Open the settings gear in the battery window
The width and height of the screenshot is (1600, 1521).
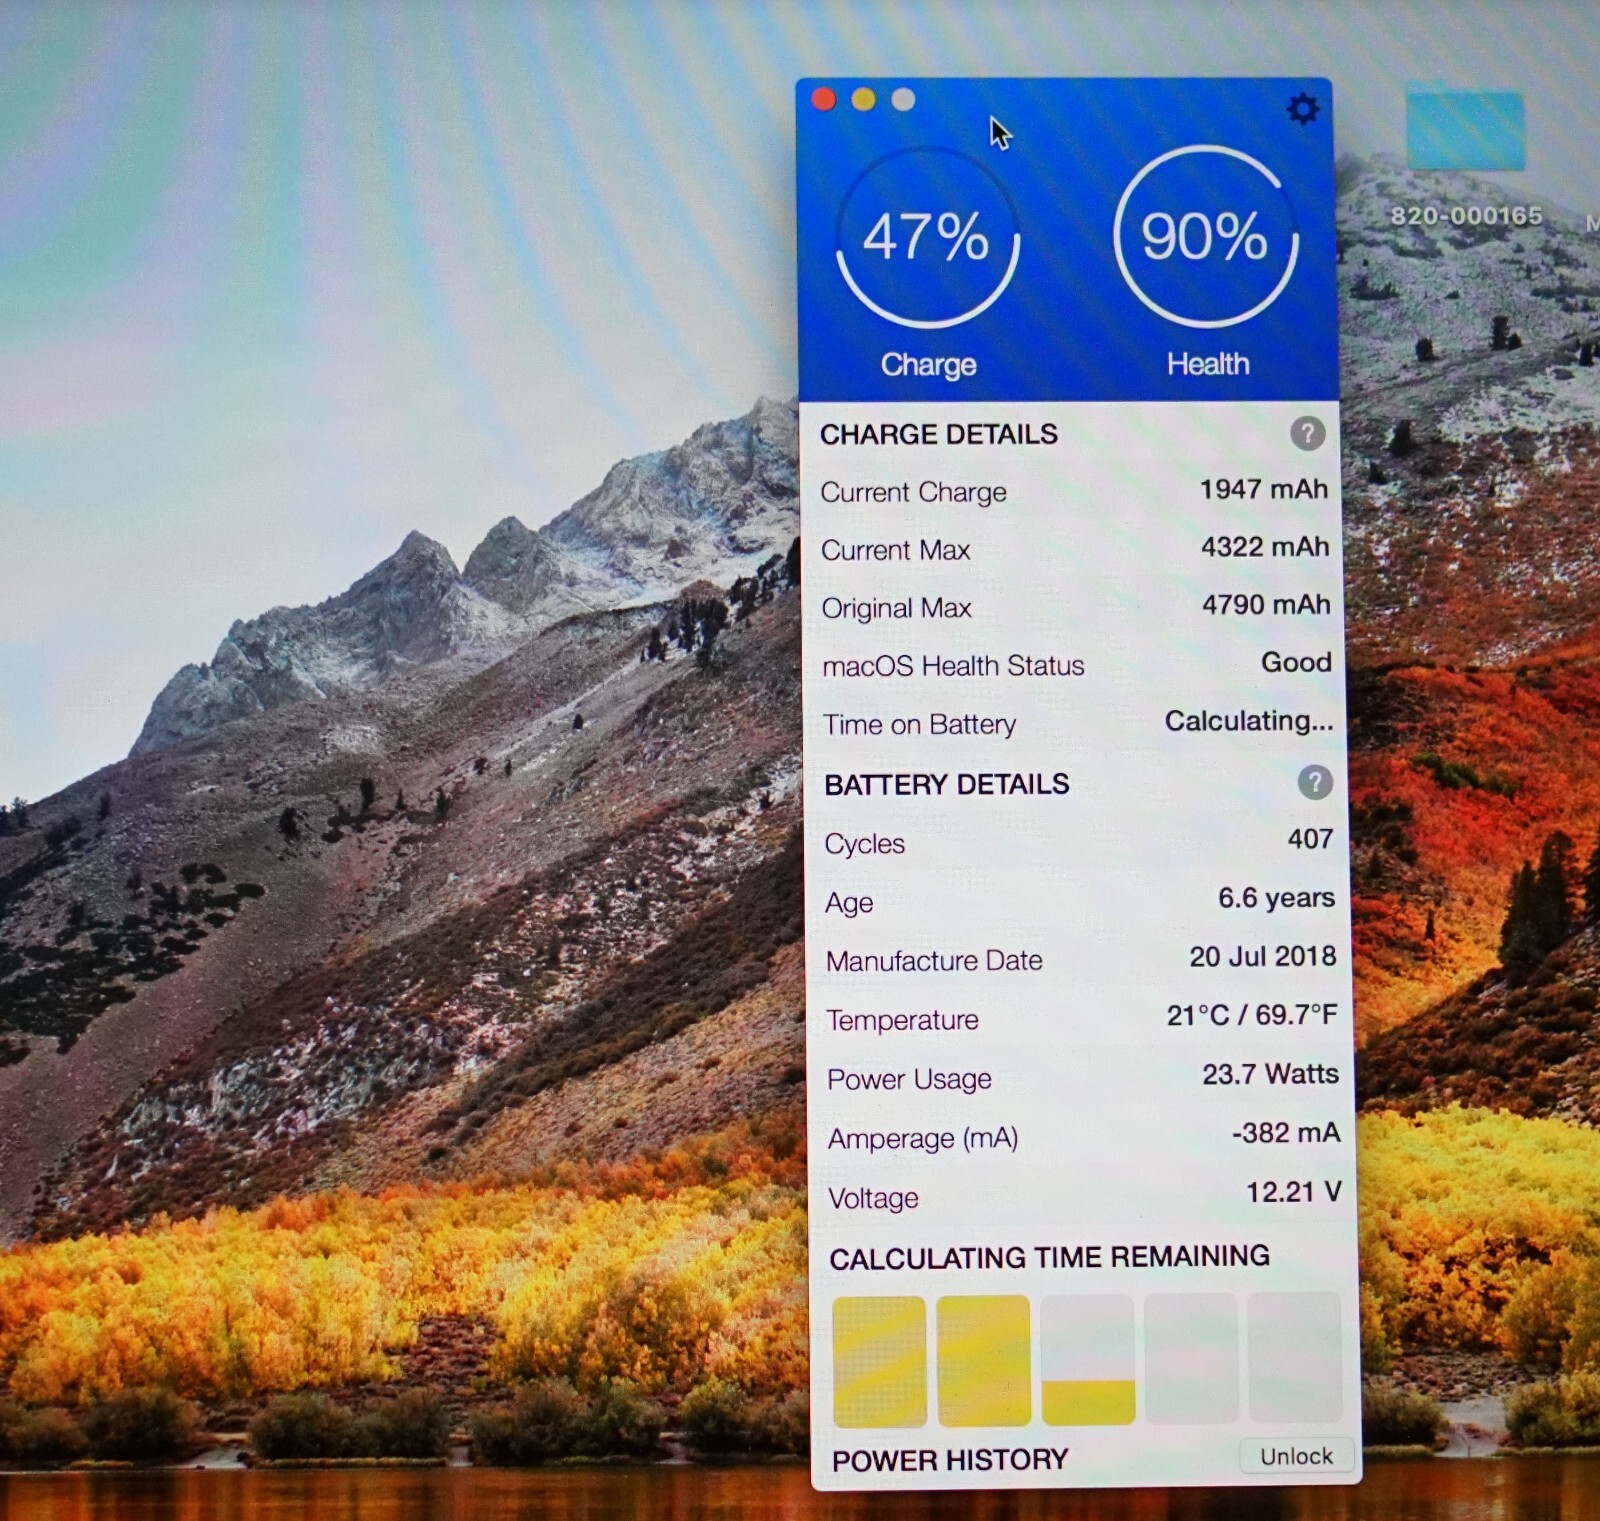1302,108
